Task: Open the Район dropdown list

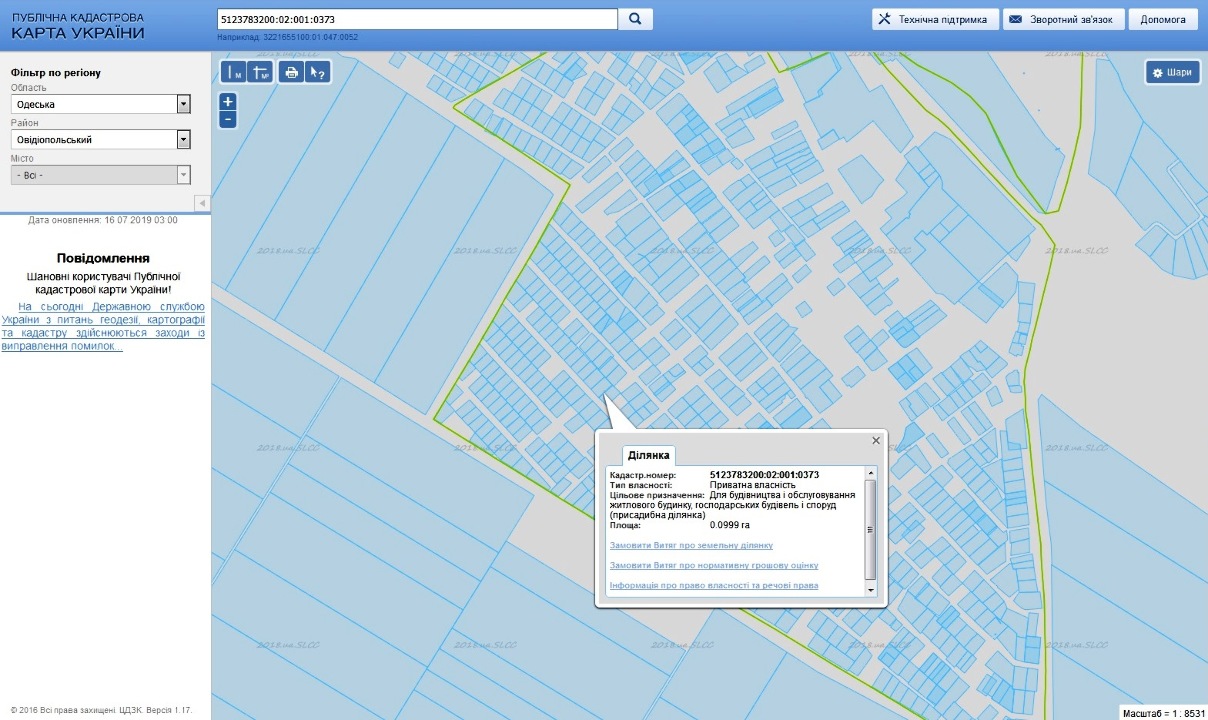Action: pos(183,140)
